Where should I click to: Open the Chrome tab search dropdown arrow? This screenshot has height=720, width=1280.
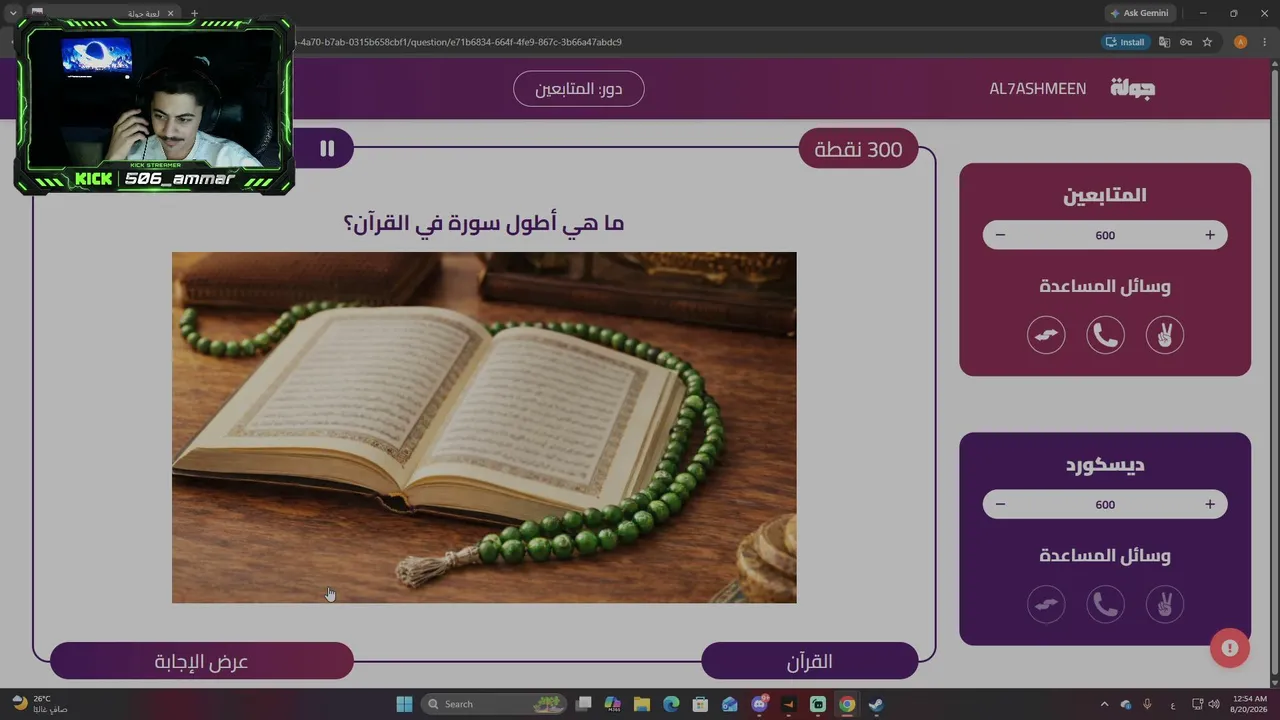pyautogui.click(x=13, y=13)
